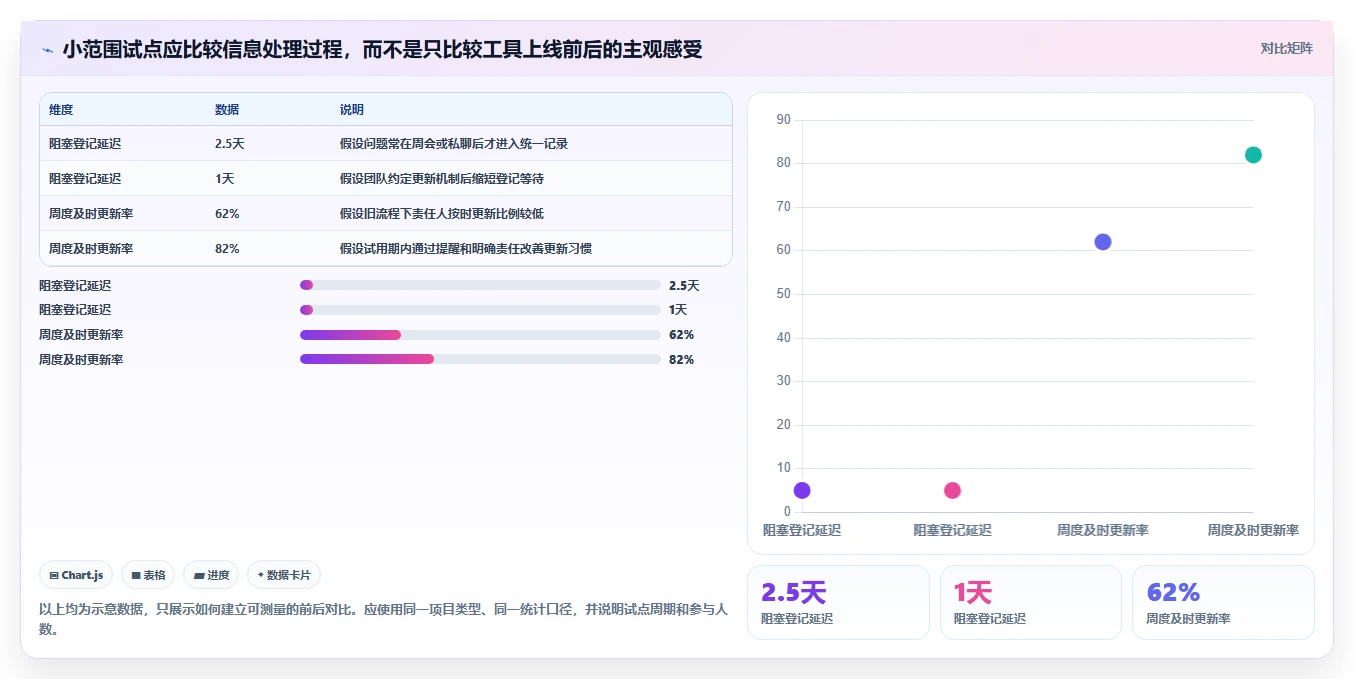Select the 1天 cell in the table
Screen dimensions: 1354x679
224,179
